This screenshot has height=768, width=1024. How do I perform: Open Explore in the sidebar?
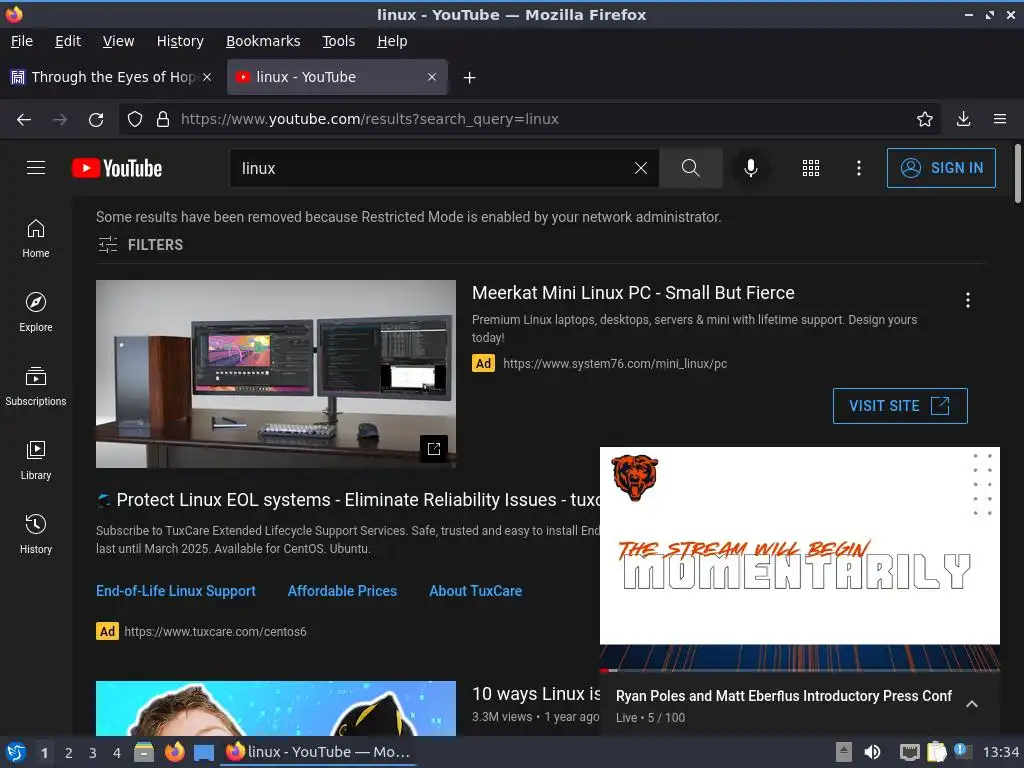36,312
